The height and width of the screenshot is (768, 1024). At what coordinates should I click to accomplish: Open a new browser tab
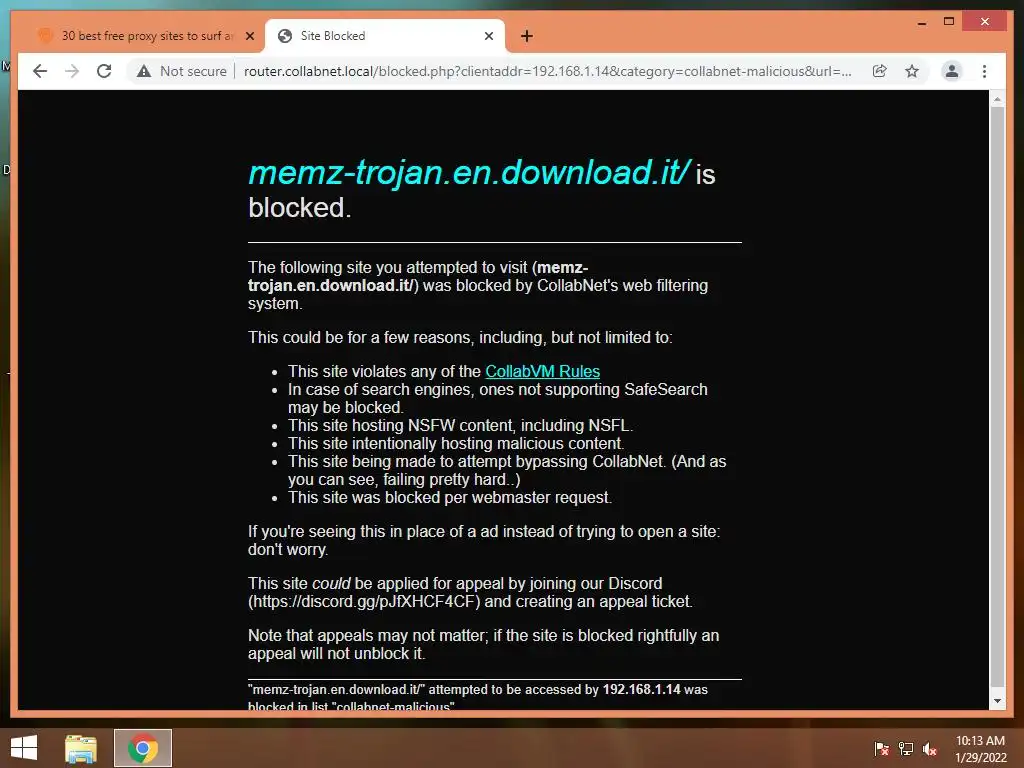point(527,36)
